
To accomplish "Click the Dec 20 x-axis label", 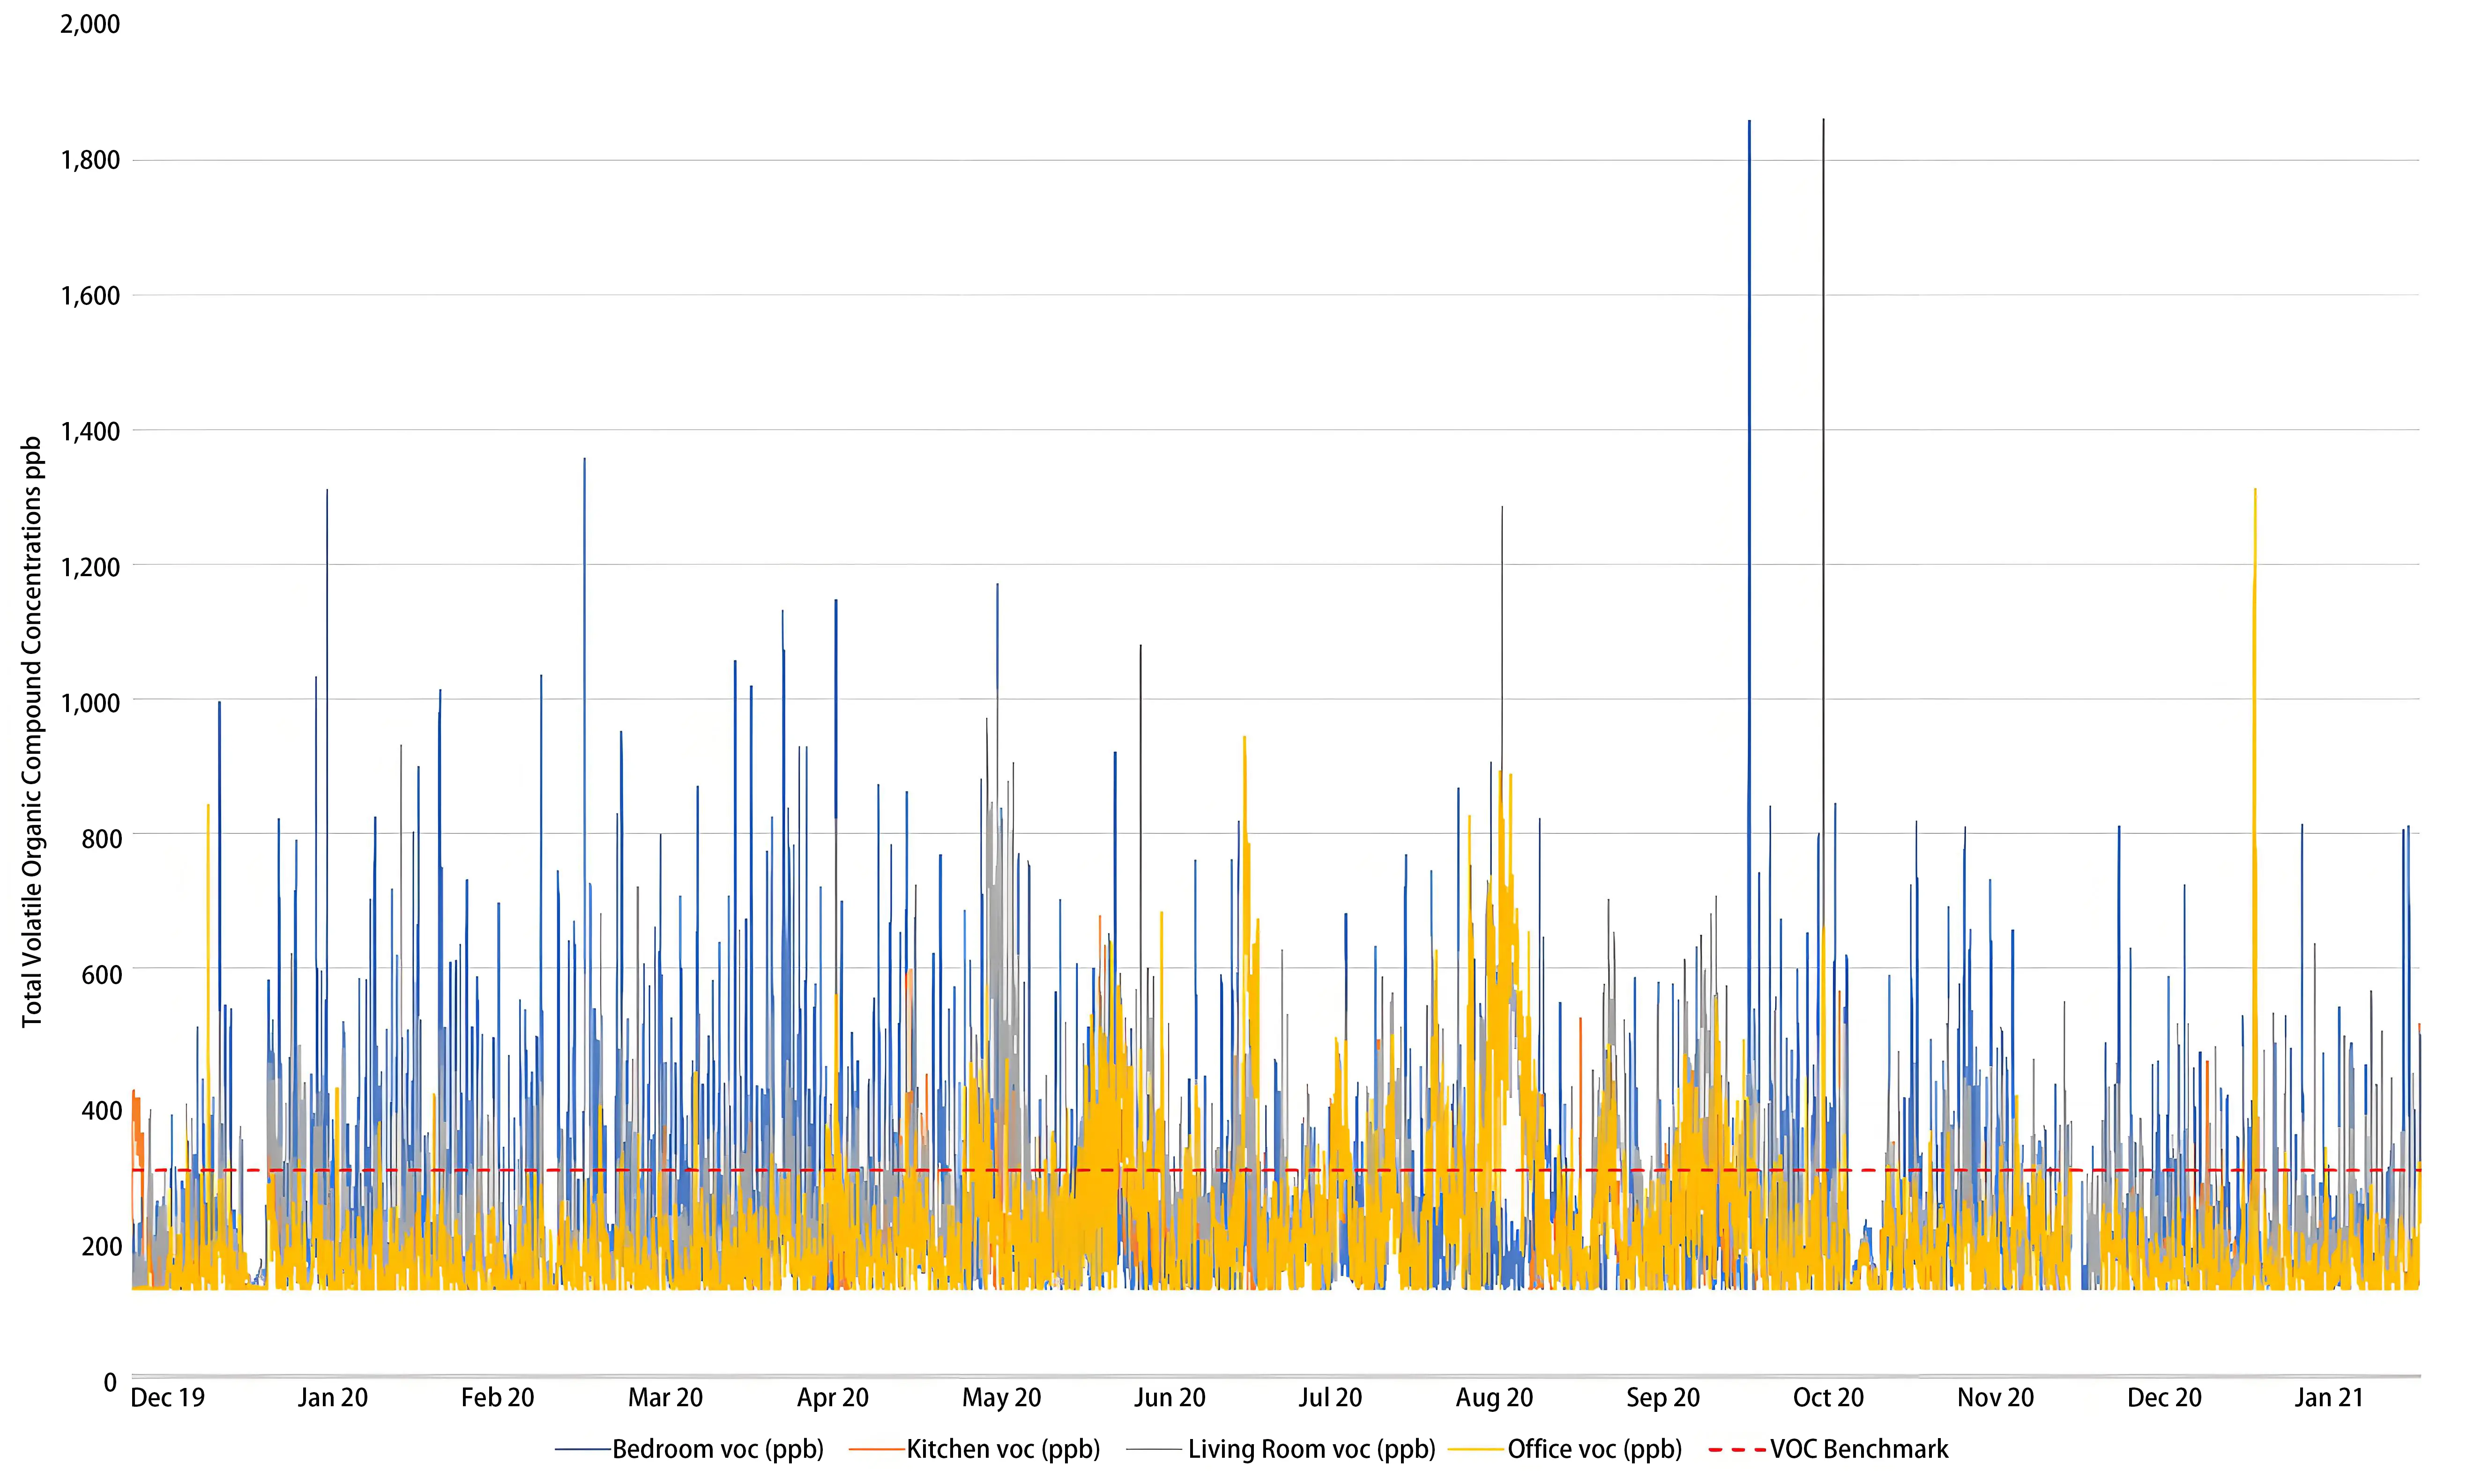I will [x=2165, y=1398].
